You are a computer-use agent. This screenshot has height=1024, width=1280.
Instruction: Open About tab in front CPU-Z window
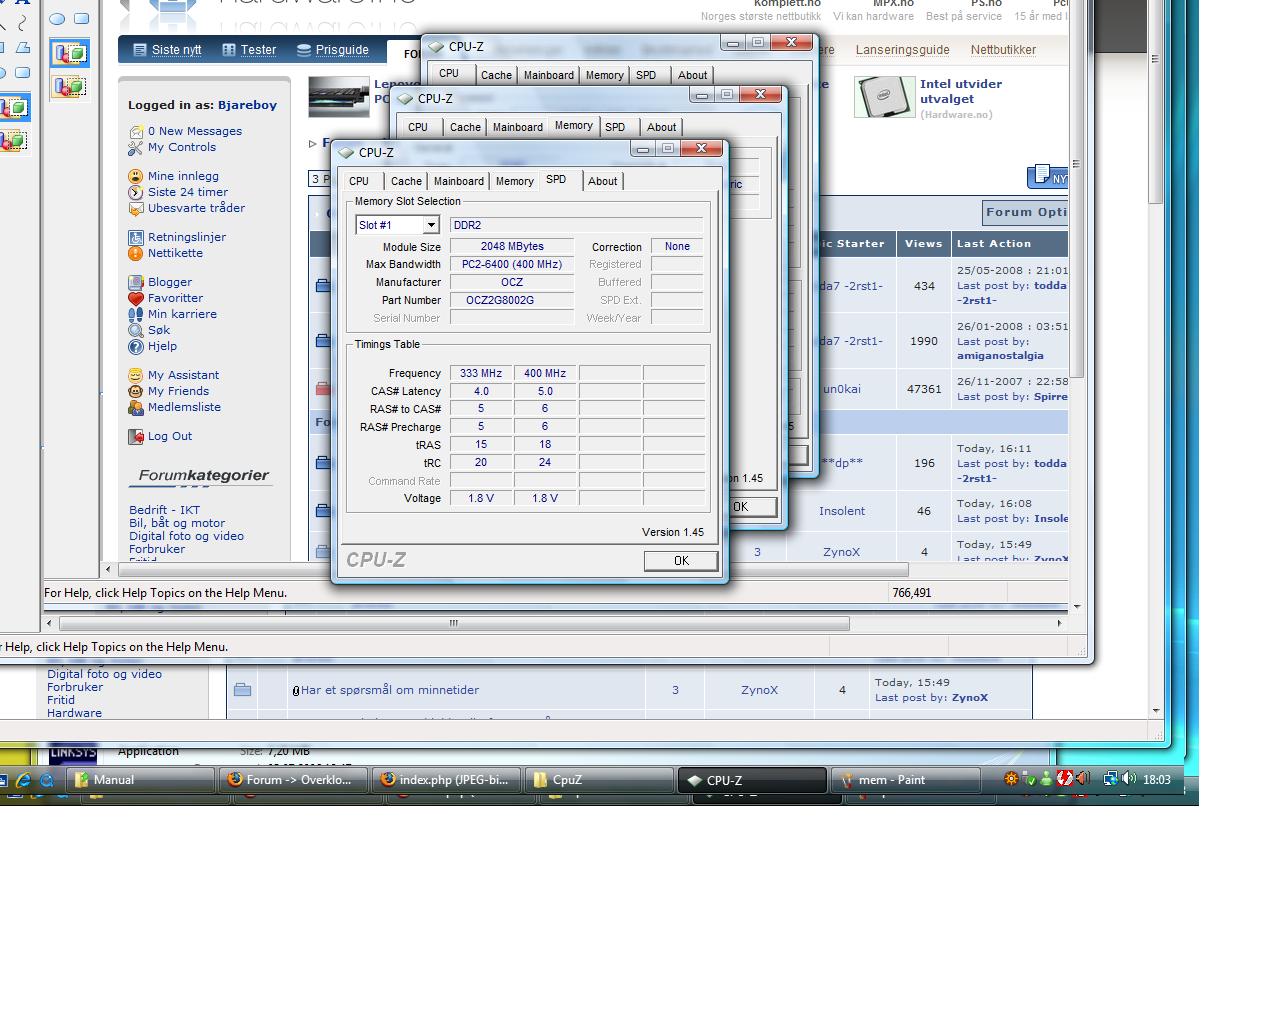[602, 181]
